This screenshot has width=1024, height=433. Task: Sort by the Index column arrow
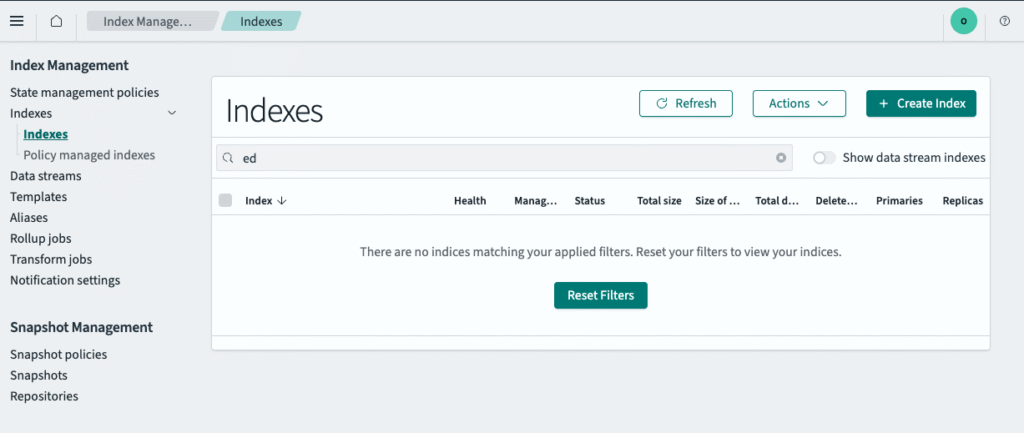[x=281, y=201]
